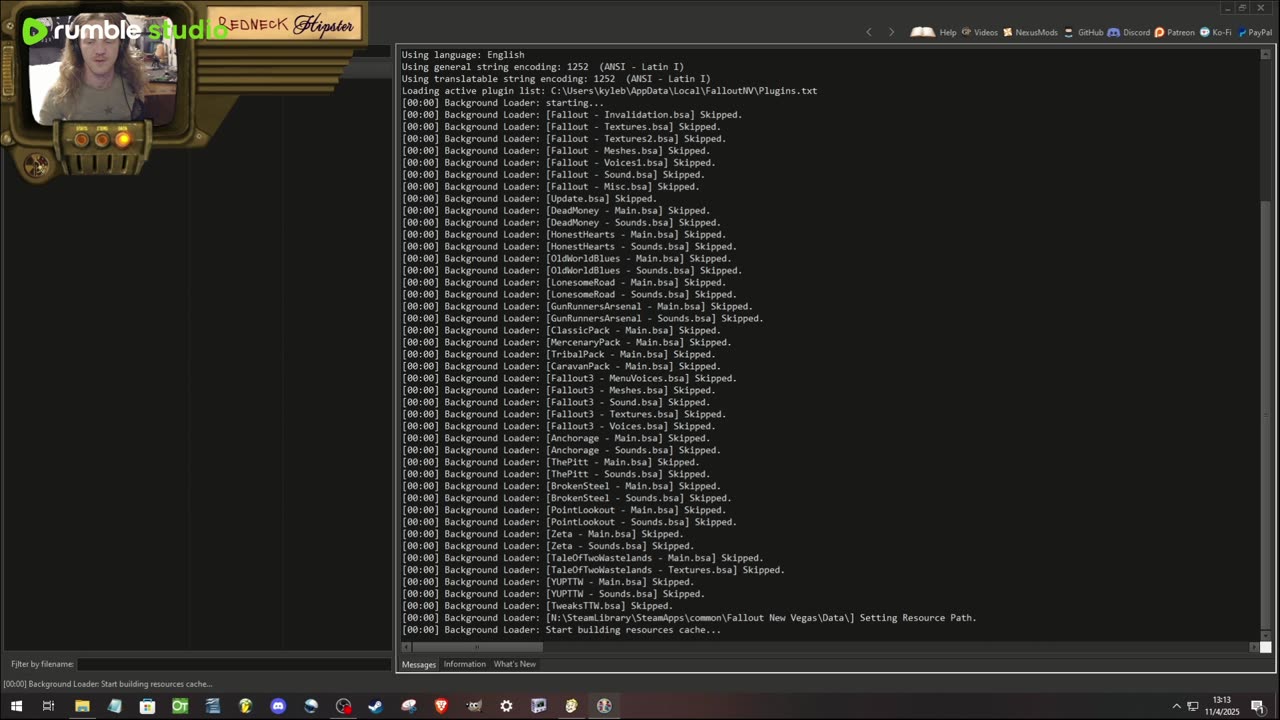Image resolution: width=1280 pixels, height=720 pixels.
Task: Open Brave browser from the taskbar
Action: coord(441,706)
